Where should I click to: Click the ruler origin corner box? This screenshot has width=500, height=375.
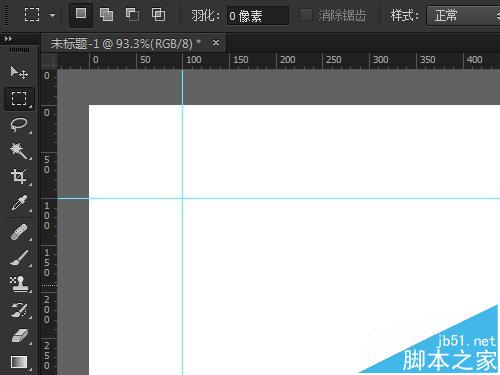[x=49, y=61]
